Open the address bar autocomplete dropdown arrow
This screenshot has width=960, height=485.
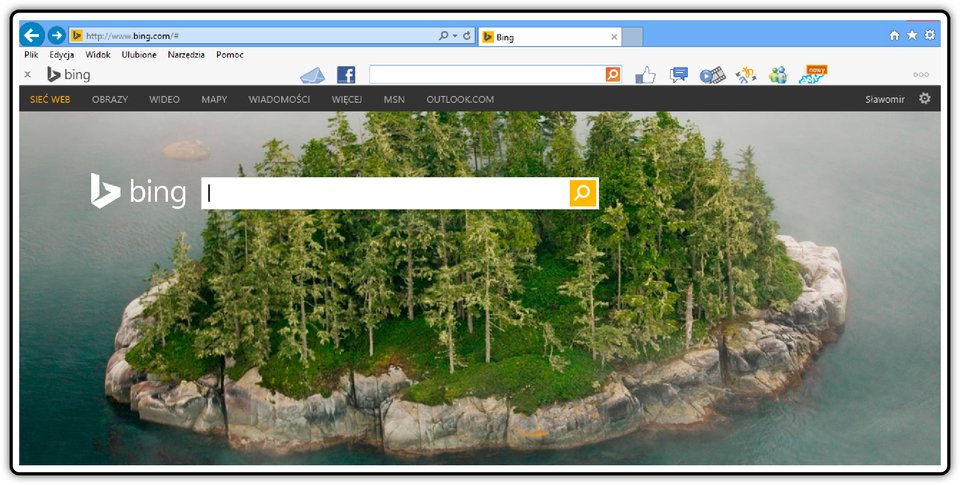[455, 36]
